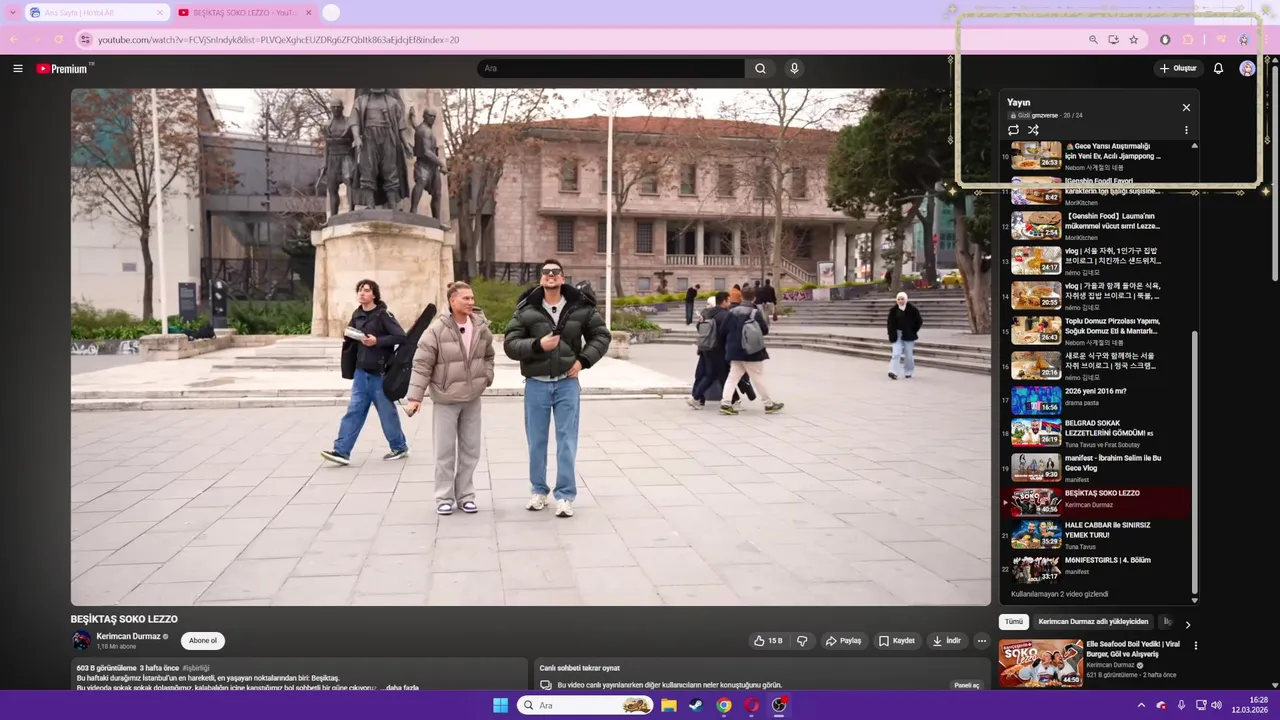Click the YouTube search magnifier button
The height and width of the screenshot is (720, 1280).
[760, 68]
